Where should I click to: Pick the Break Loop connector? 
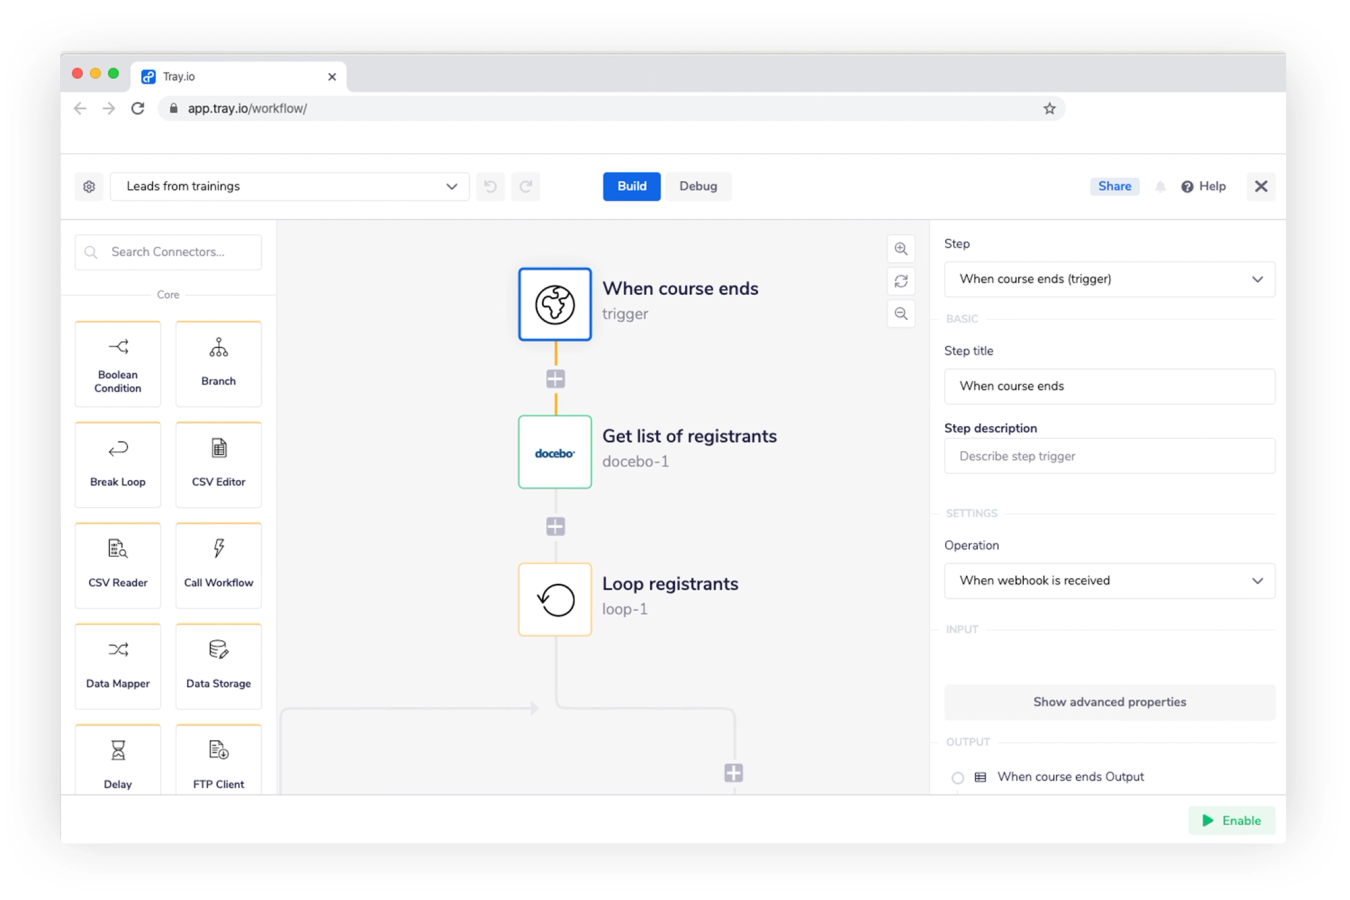tap(118, 465)
